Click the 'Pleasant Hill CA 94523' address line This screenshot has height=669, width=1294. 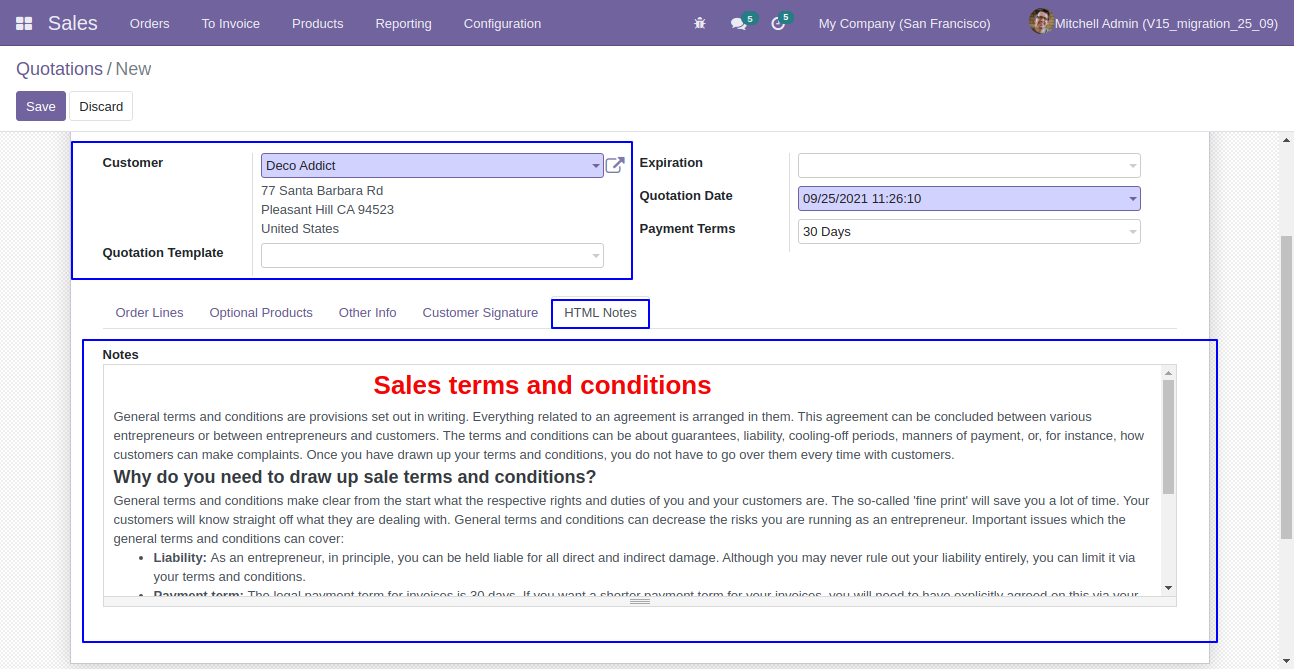tap(327, 209)
